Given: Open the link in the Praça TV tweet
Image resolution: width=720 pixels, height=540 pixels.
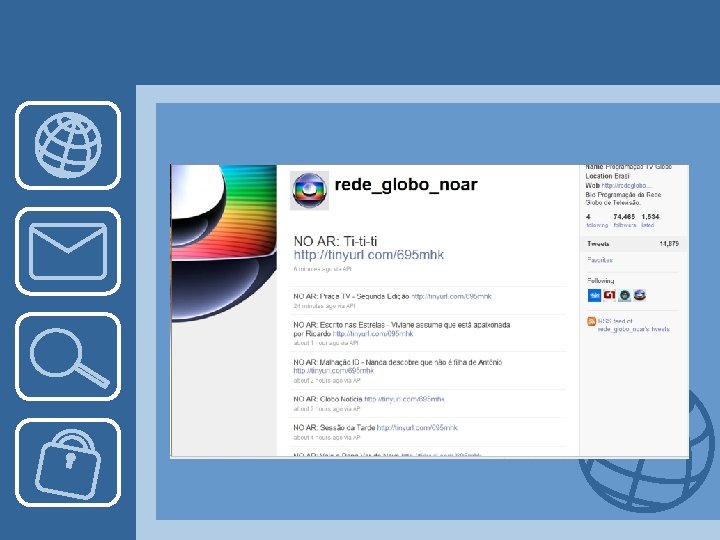Looking at the screenshot, I should (x=451, y=297).
